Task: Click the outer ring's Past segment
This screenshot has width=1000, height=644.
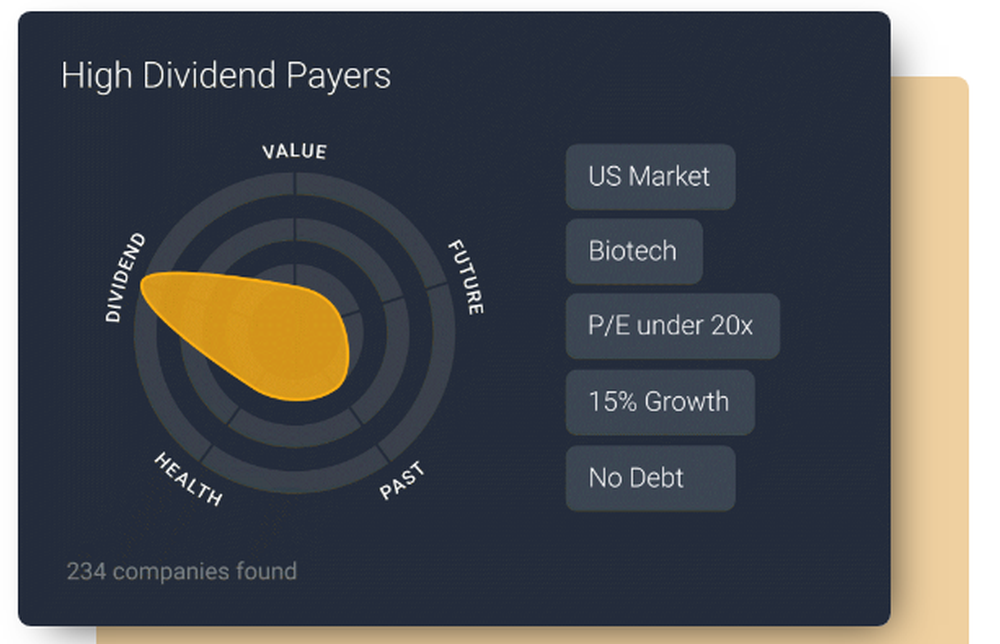Action: [x=295, y=479]
